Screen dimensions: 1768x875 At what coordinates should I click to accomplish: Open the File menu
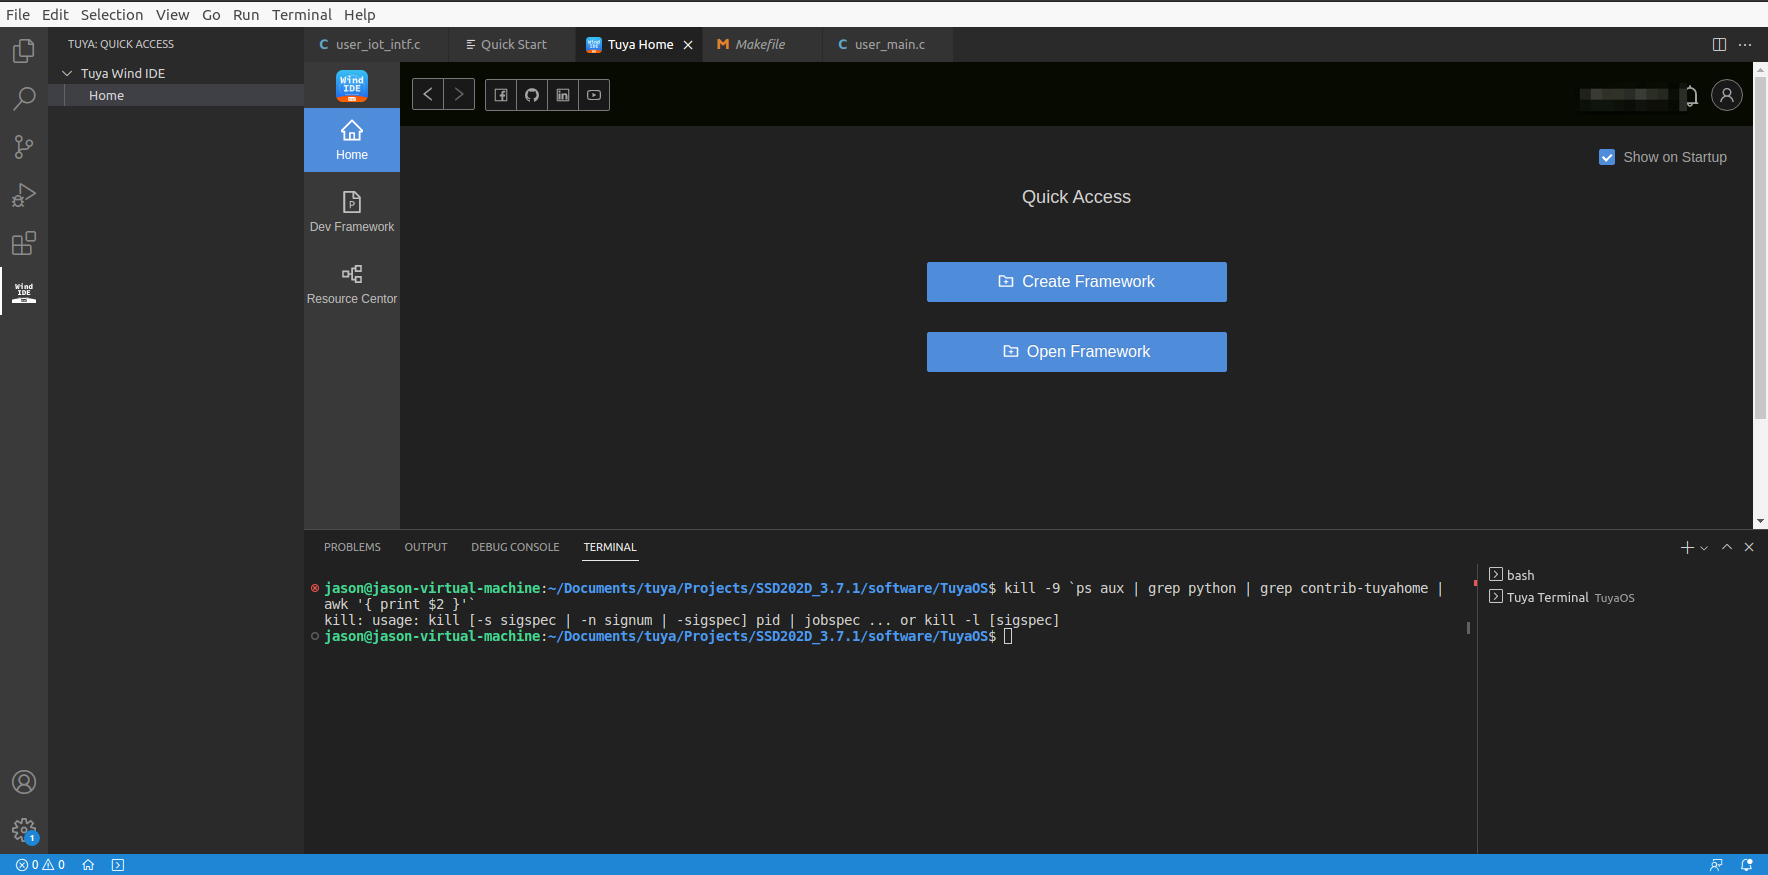[18, 14]
